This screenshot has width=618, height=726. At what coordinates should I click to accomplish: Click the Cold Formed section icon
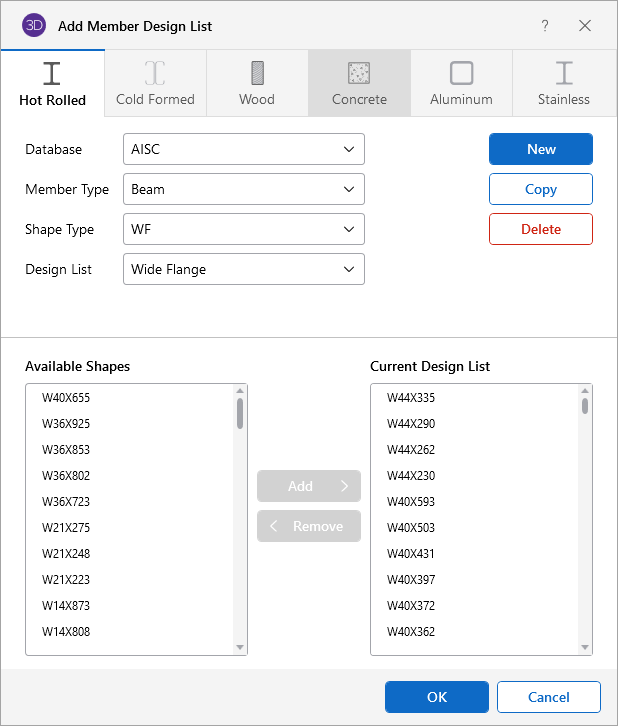click(x=155, y=73)
